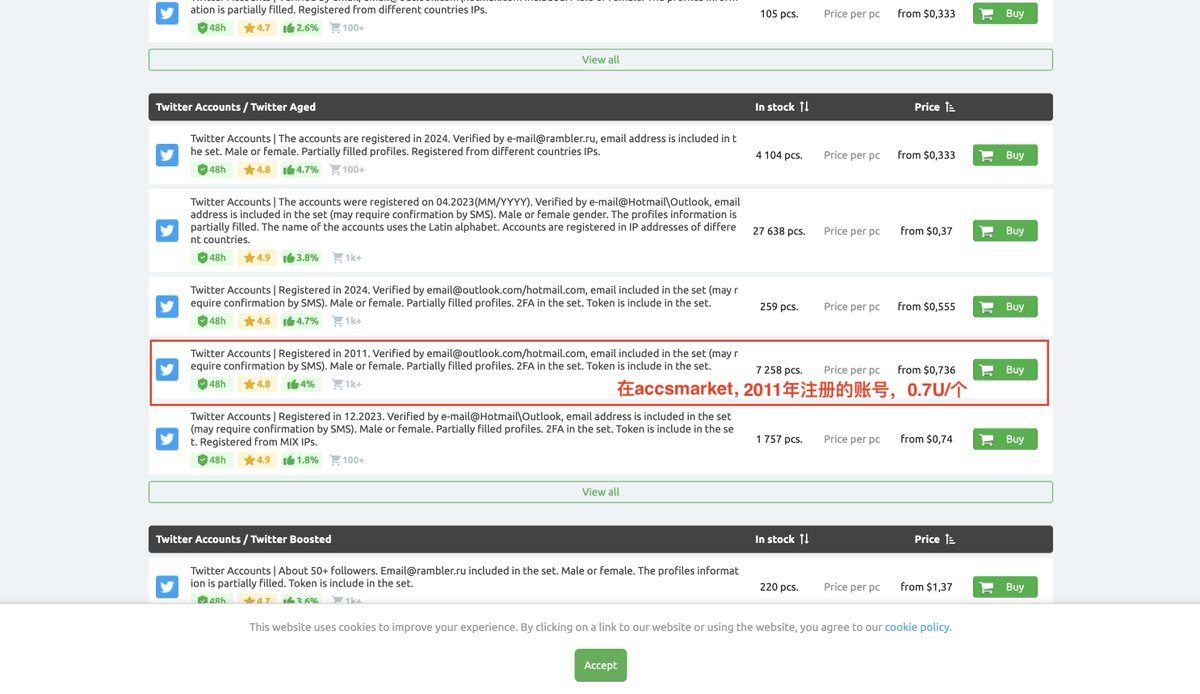Click 4.9 star rating in 27 638 pcs row
Screen dimensions: 1200x694
coord(257,258)
